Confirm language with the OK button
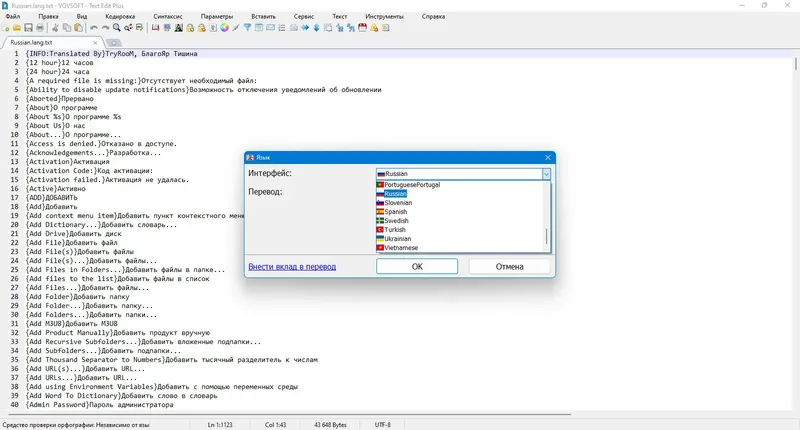800x430 pixels. tap(417, 266)
